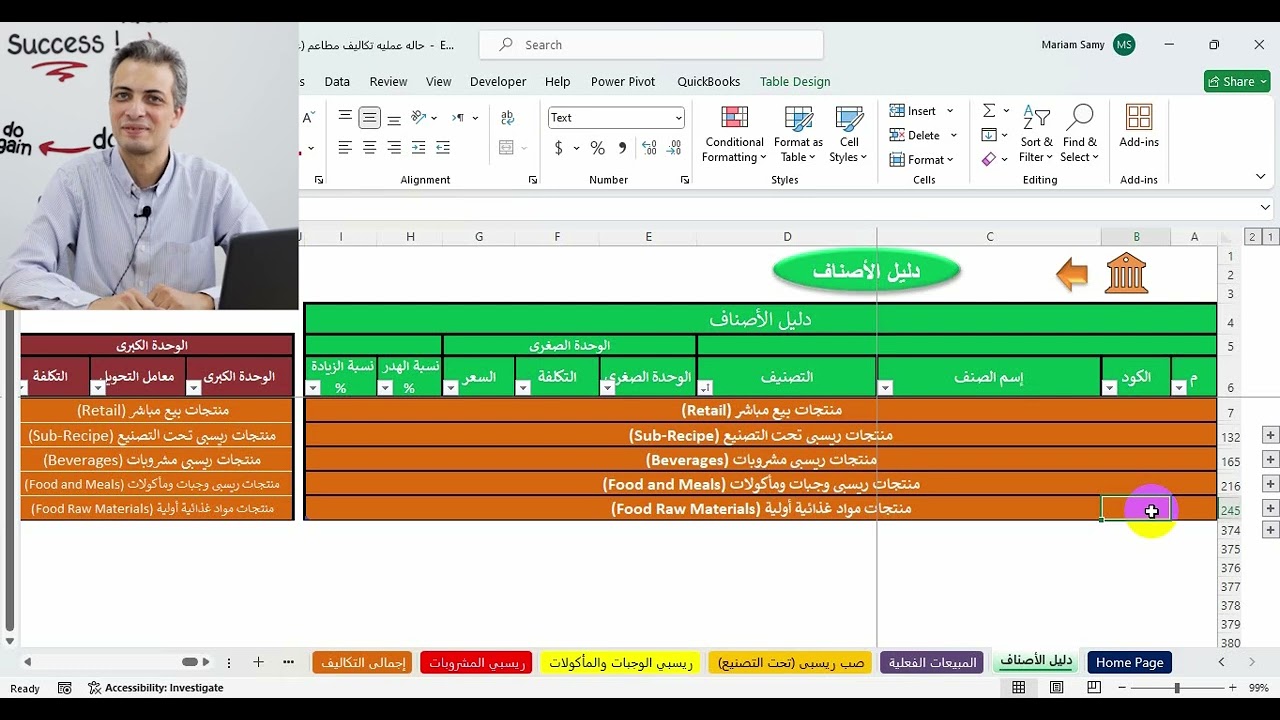Expand the outline group at row 216
1280x720 pixels.
pos(1270,484)
